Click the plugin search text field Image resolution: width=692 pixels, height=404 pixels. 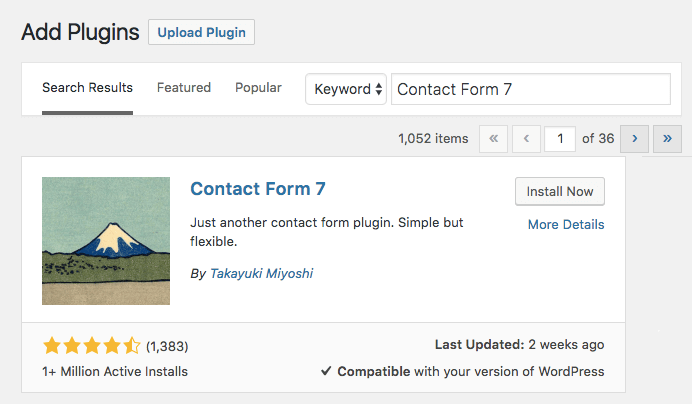click(x=530, y=89)
